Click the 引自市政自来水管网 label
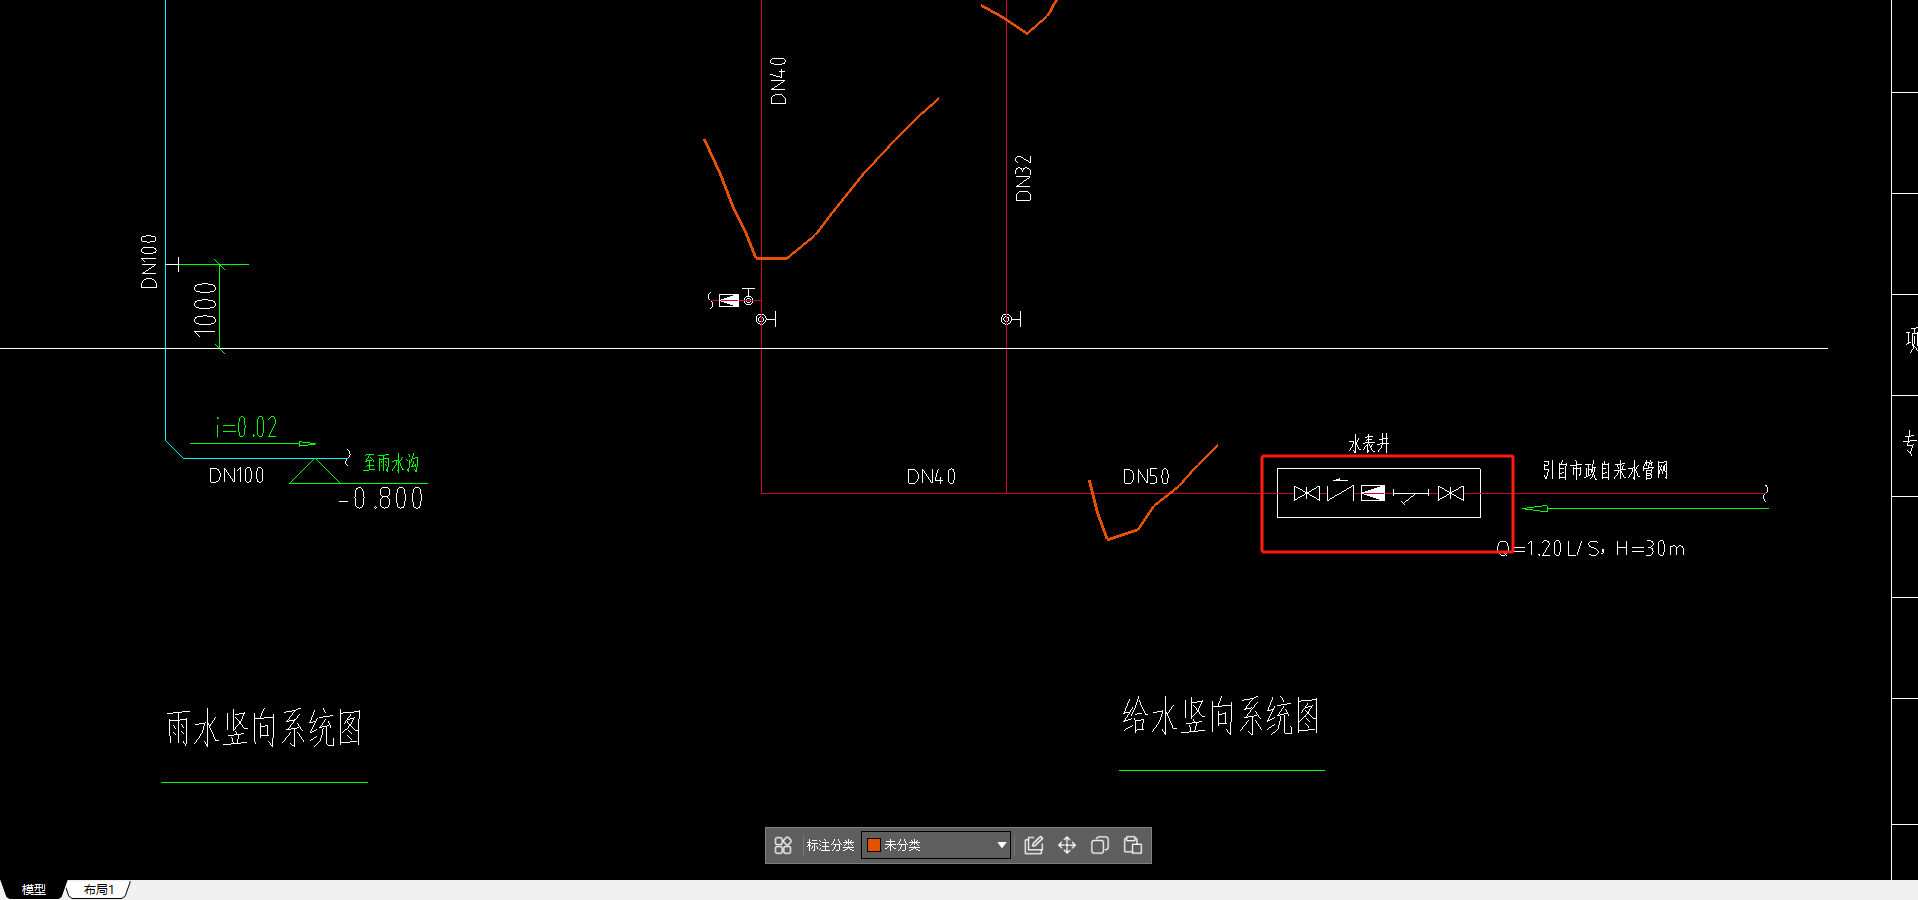Screen dimensions: 1918x900 click(x=1605, y=470)
